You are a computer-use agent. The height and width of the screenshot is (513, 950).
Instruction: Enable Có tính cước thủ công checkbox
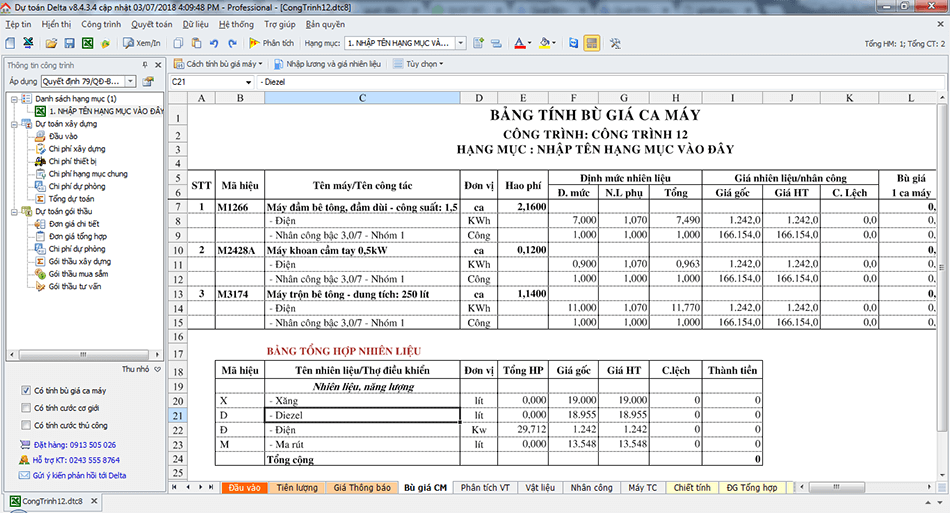pos(25,425)
